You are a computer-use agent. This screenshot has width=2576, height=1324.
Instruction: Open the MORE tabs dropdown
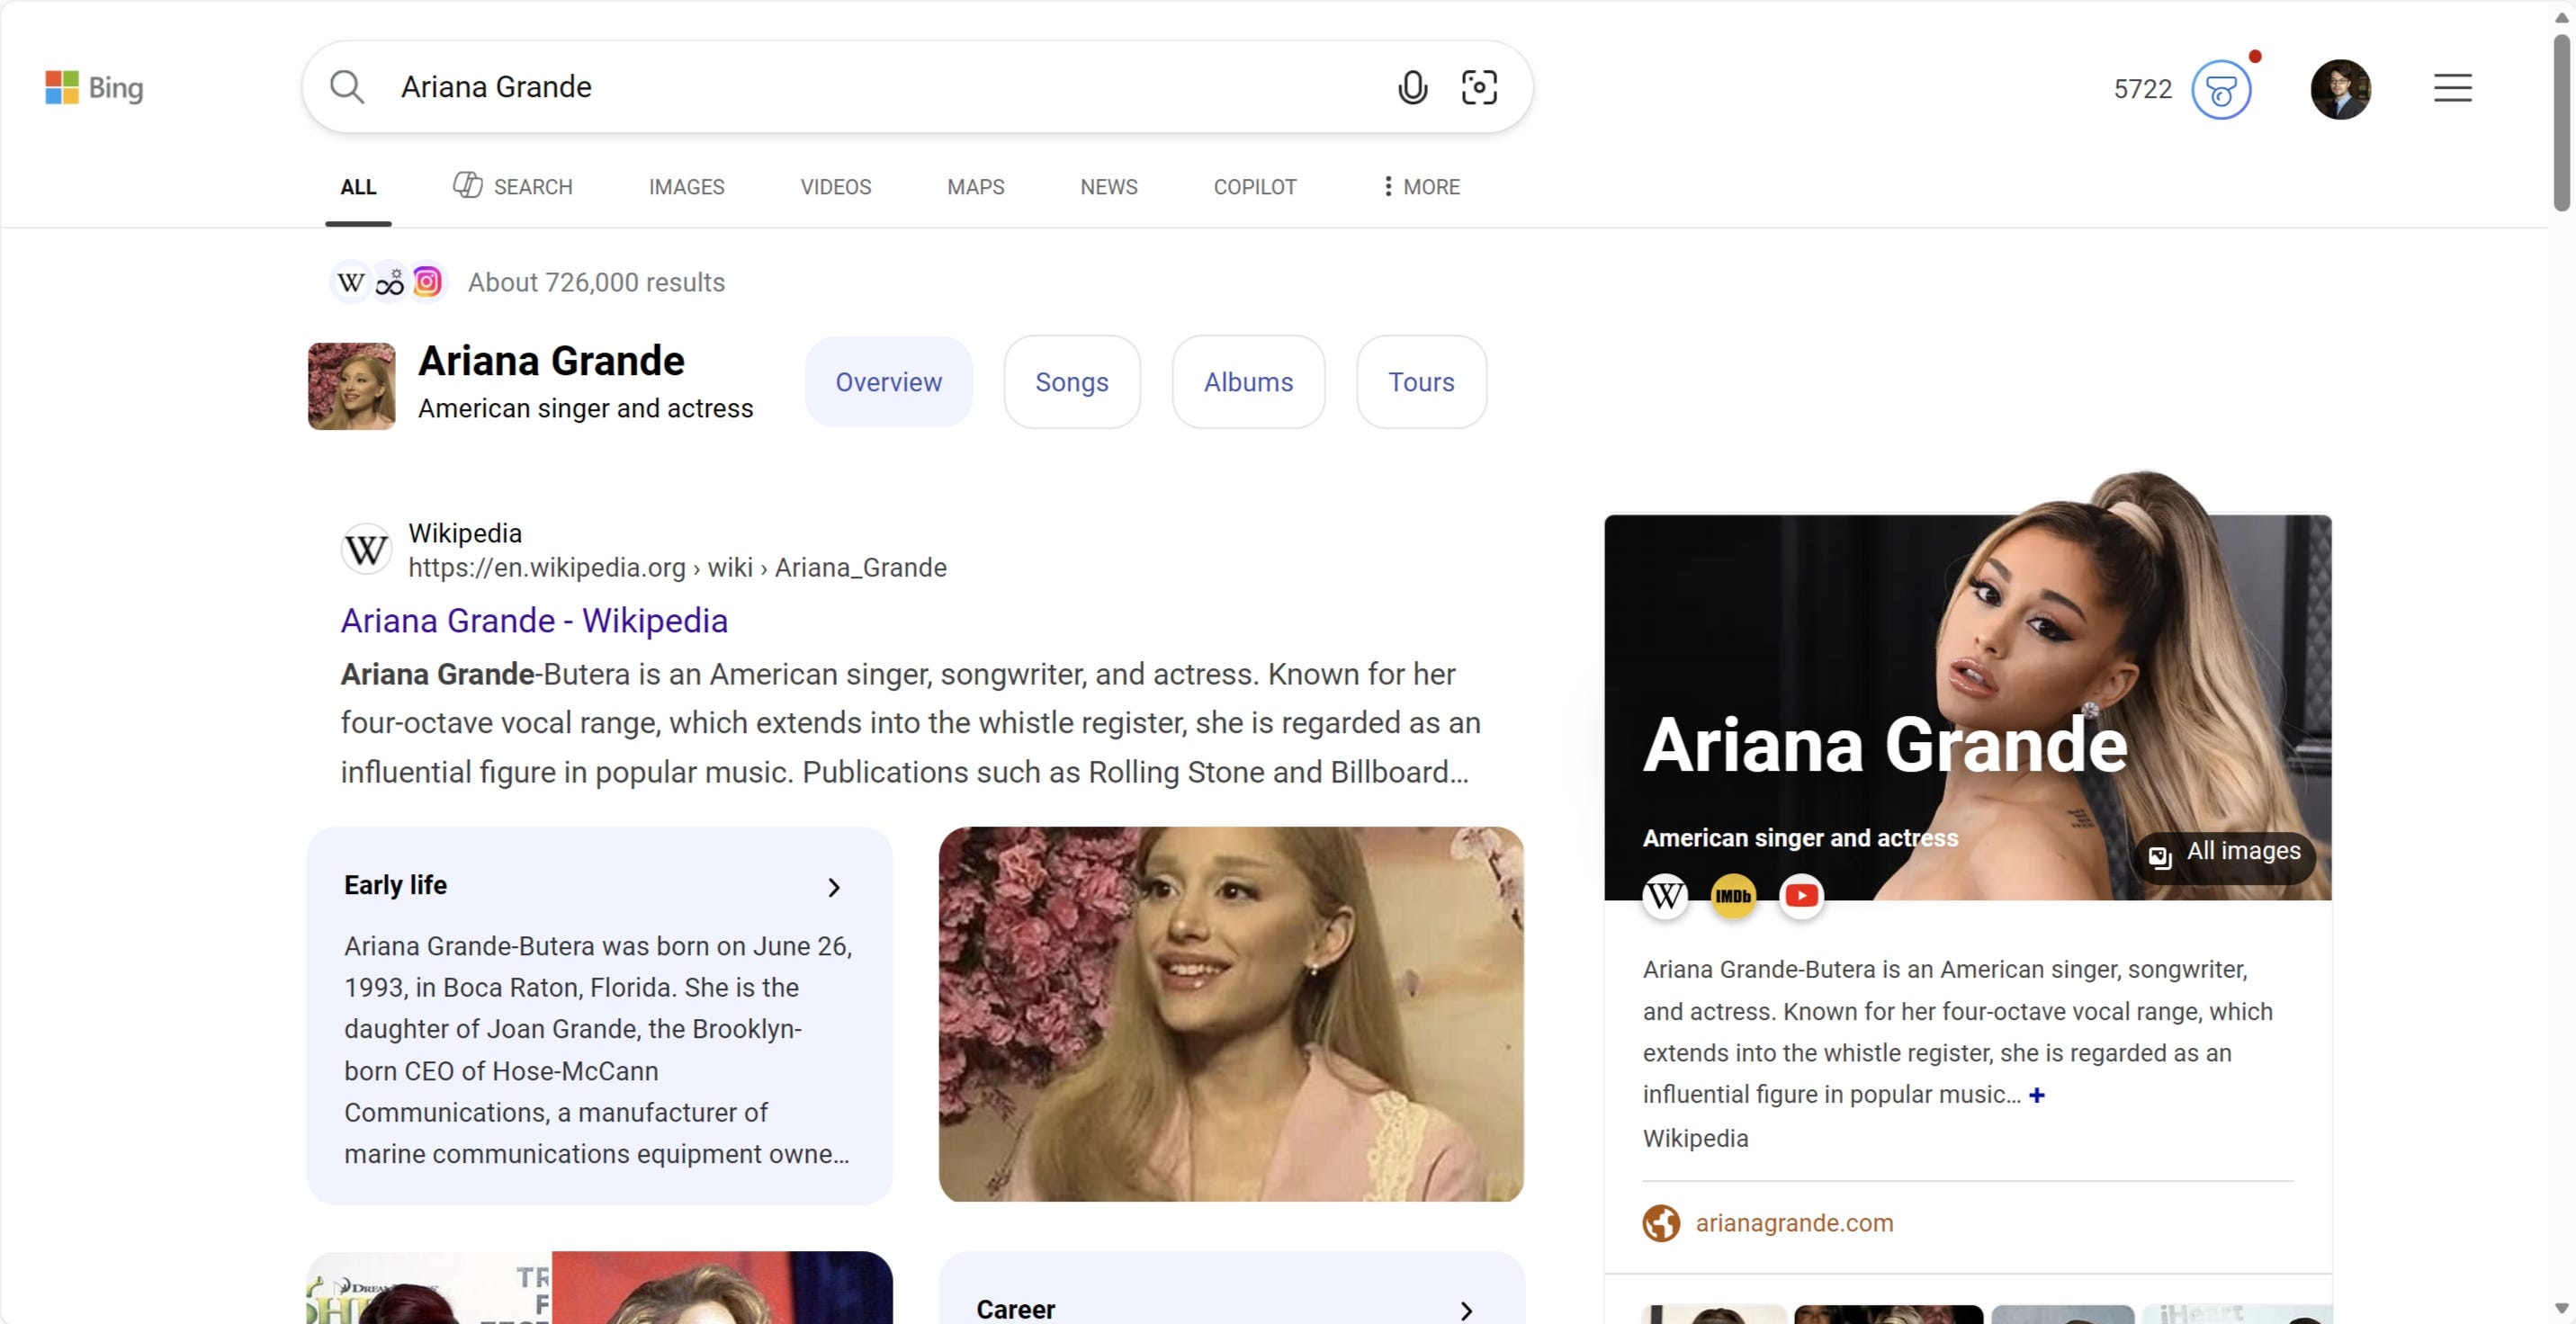coord(1421,187)
